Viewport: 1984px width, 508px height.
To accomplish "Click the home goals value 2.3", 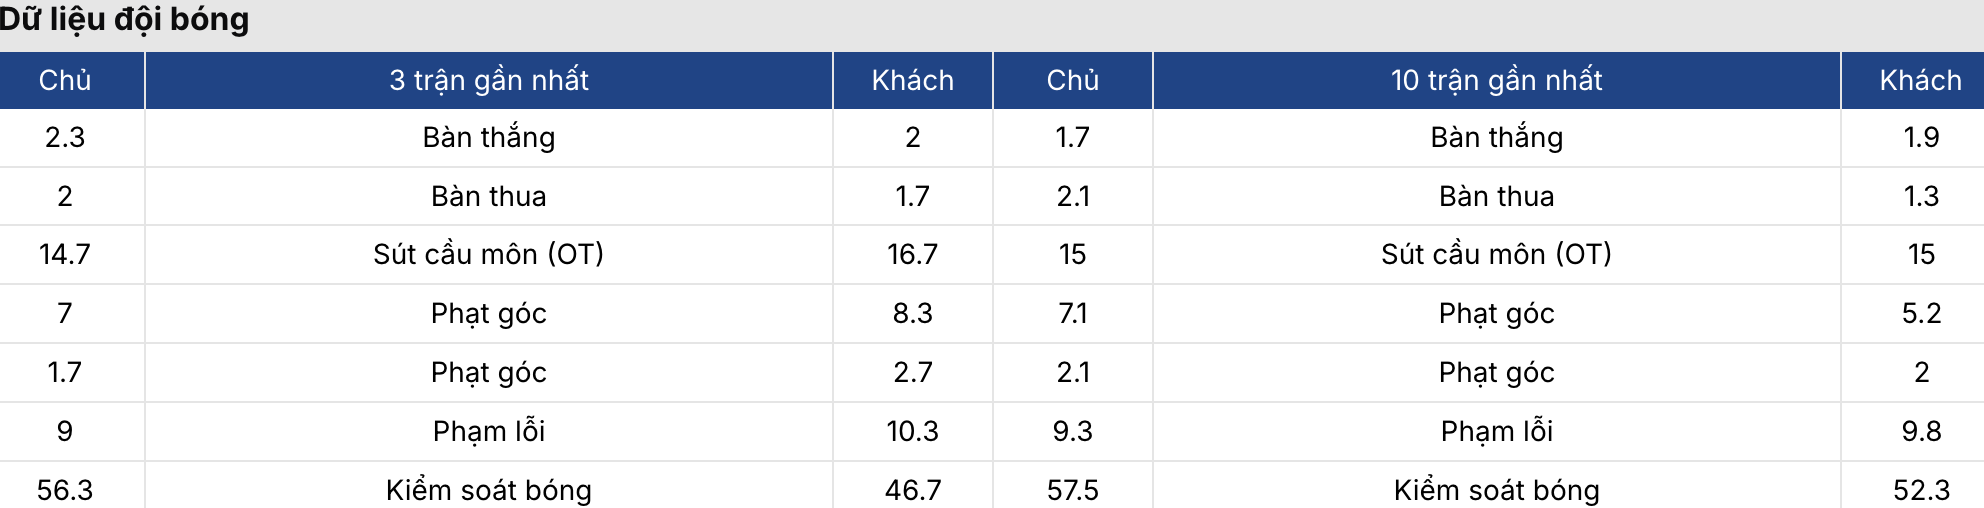I will [x=65, y=137].
